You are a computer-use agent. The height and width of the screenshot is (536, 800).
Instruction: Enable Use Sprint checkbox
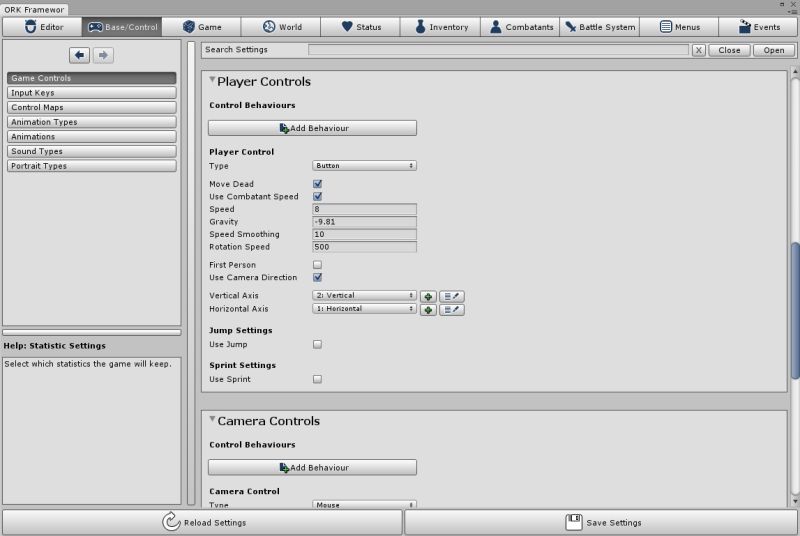point(317,379)
